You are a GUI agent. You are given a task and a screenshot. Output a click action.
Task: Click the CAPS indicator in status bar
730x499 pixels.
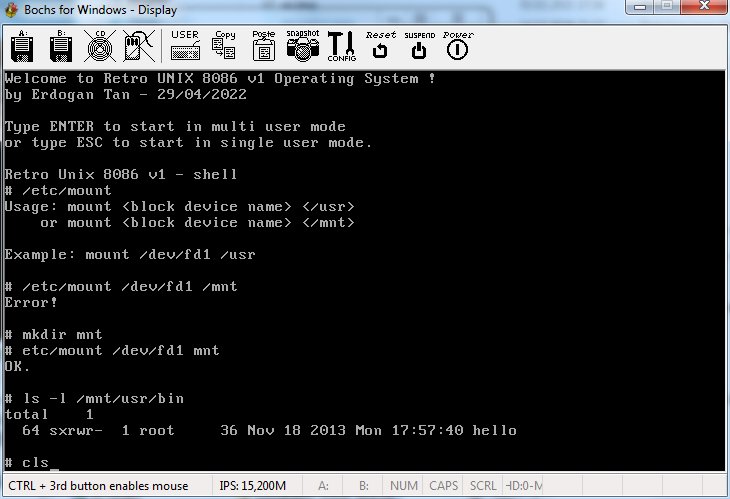[x=444, y=486]
